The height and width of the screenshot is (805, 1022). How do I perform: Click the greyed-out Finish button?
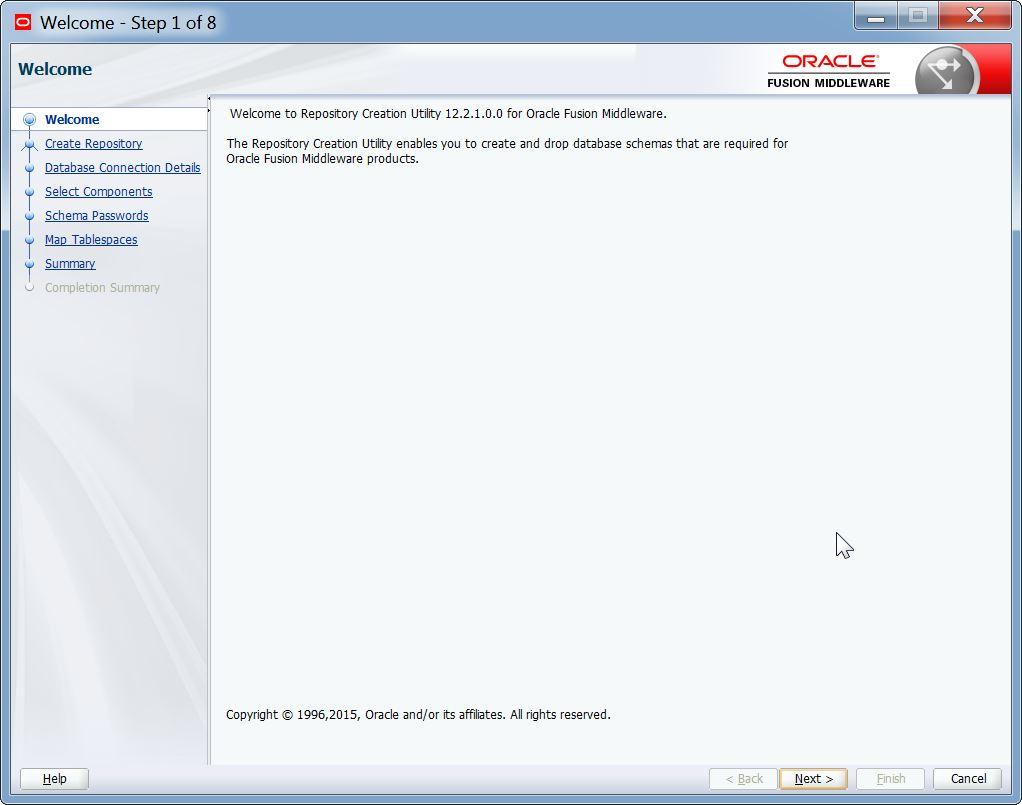point(890,779)
